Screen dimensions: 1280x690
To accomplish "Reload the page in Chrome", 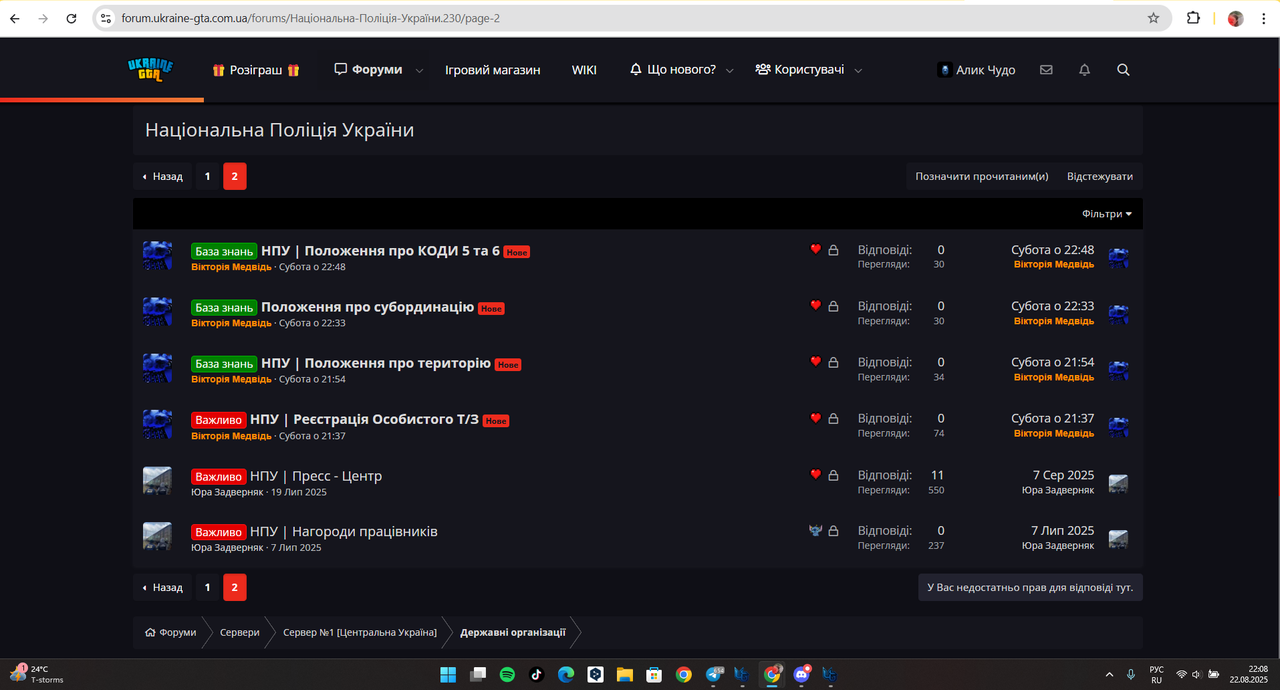I will 71,18.
